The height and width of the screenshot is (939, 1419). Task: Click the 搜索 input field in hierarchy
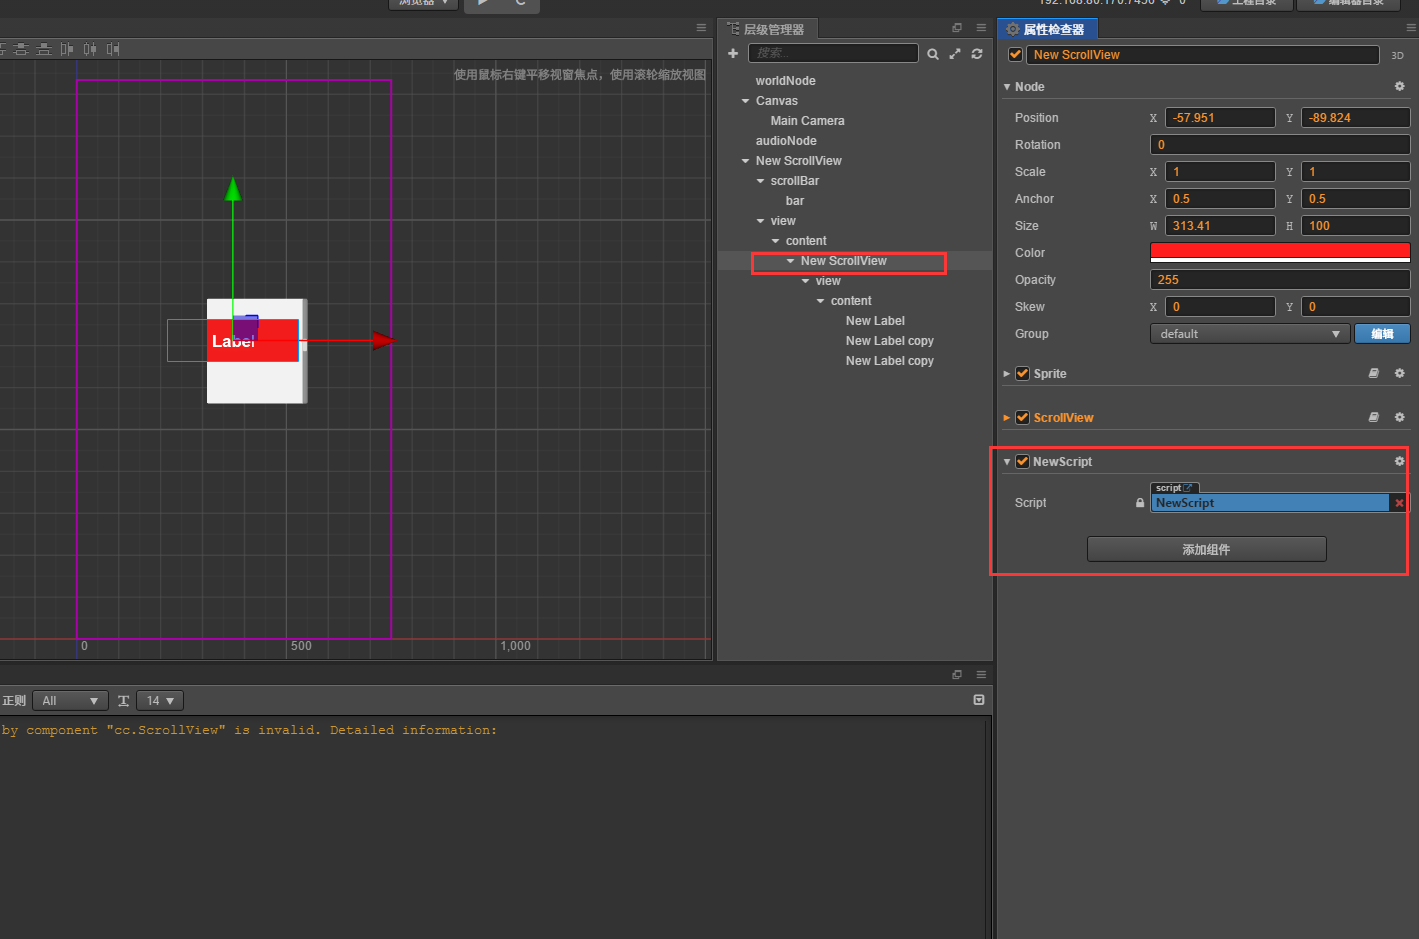tap(833, 52)
